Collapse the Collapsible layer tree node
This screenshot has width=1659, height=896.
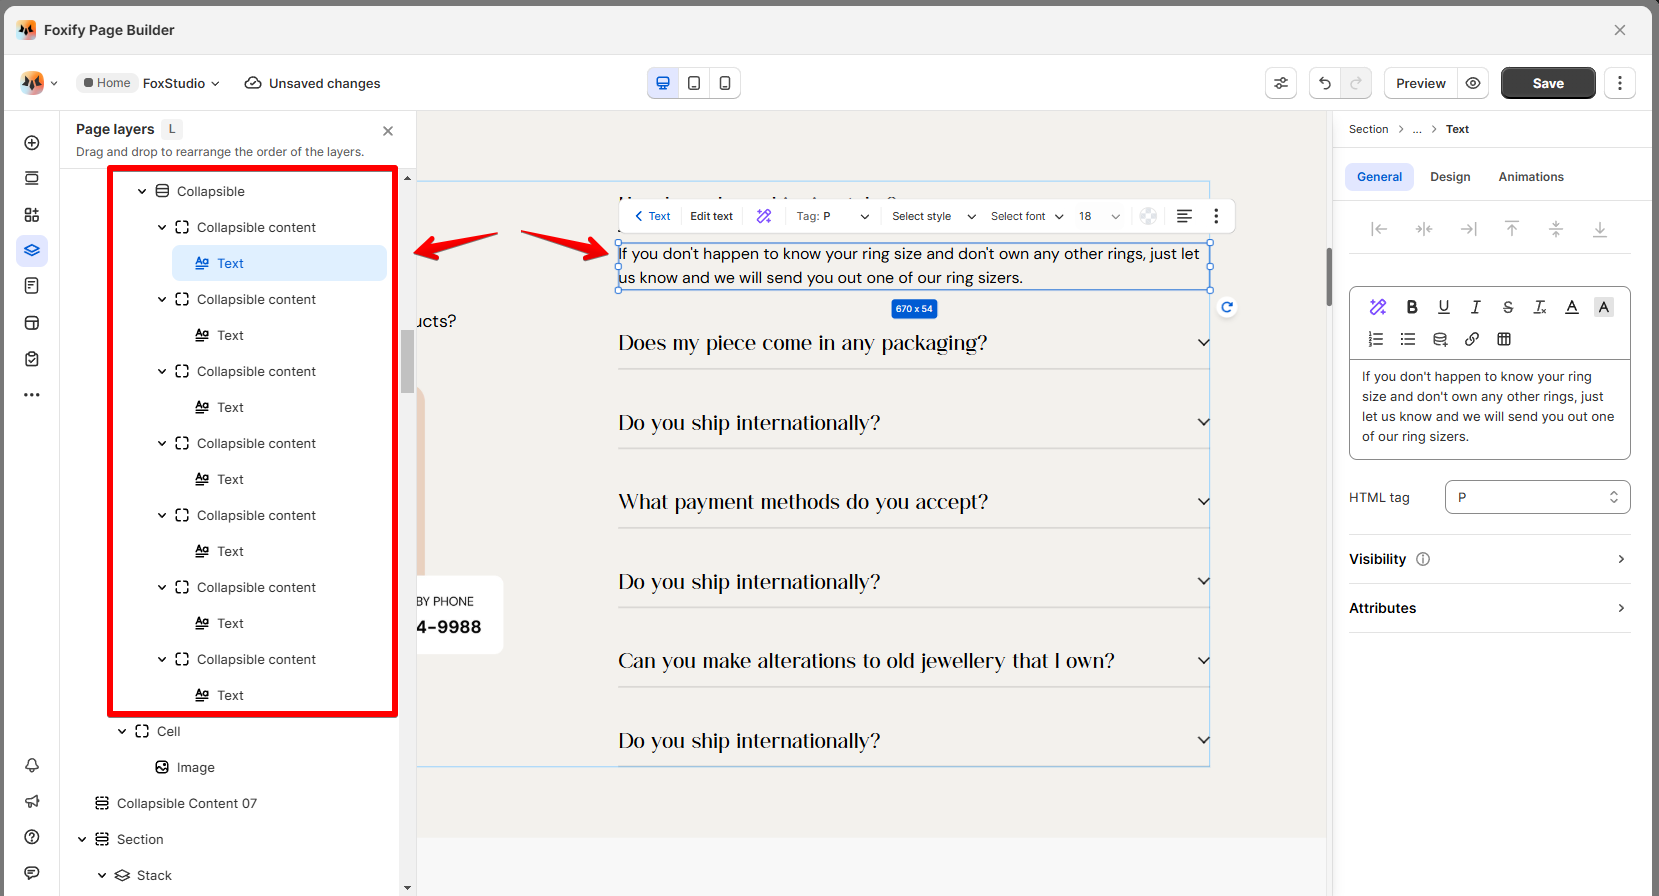(142, 191)
